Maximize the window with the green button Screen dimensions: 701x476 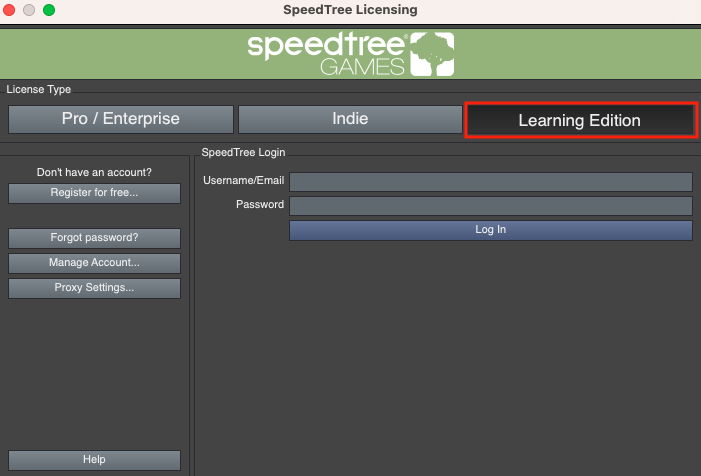(x=49, y=10)
